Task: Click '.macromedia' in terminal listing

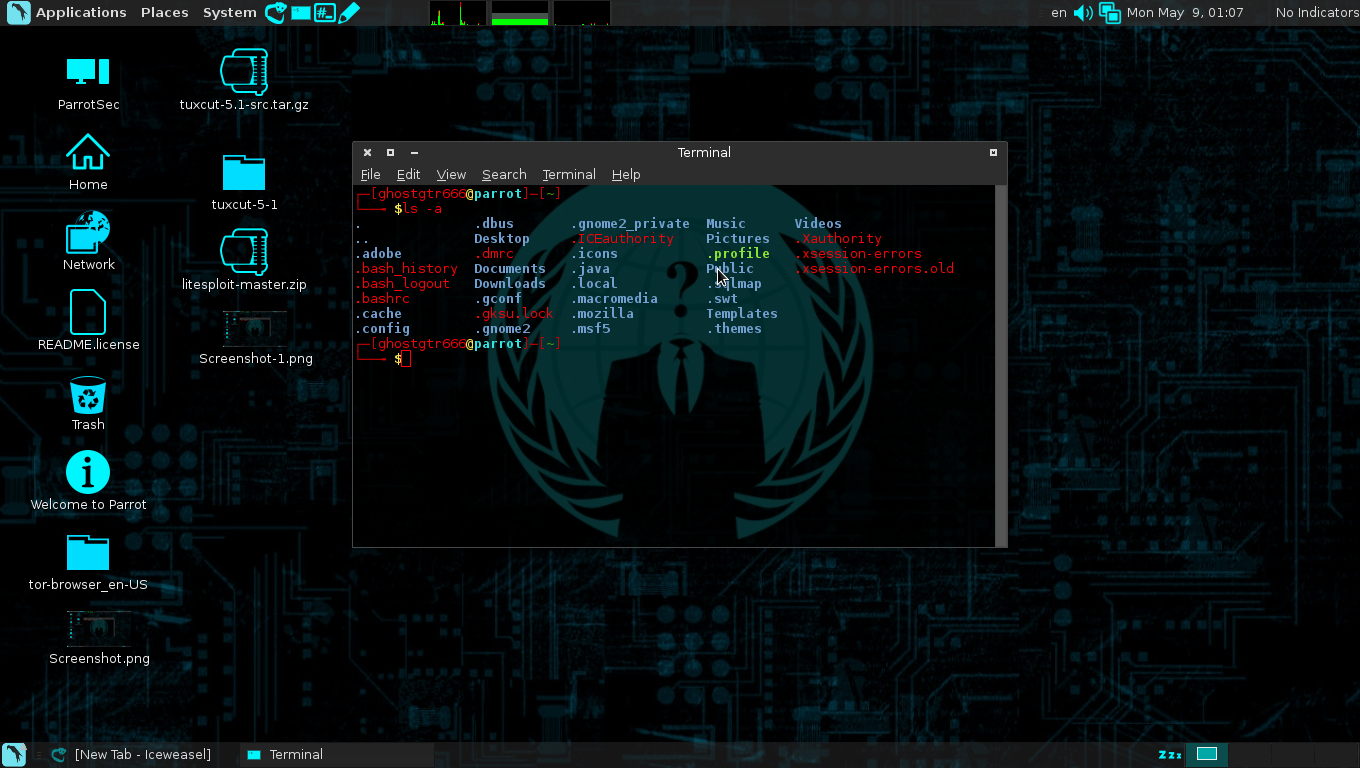Action: (614, 299)
